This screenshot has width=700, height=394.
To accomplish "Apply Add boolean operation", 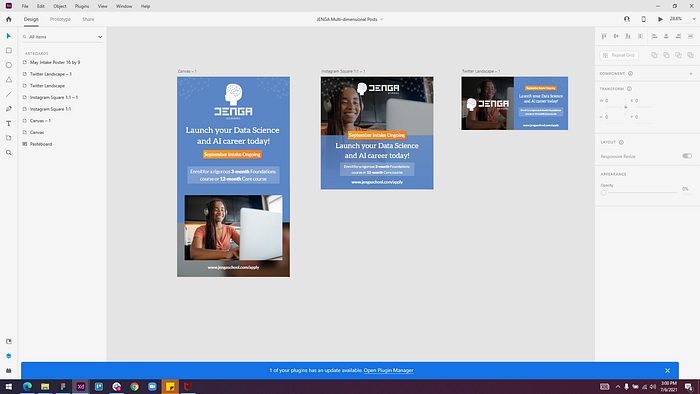I will 654,55.
